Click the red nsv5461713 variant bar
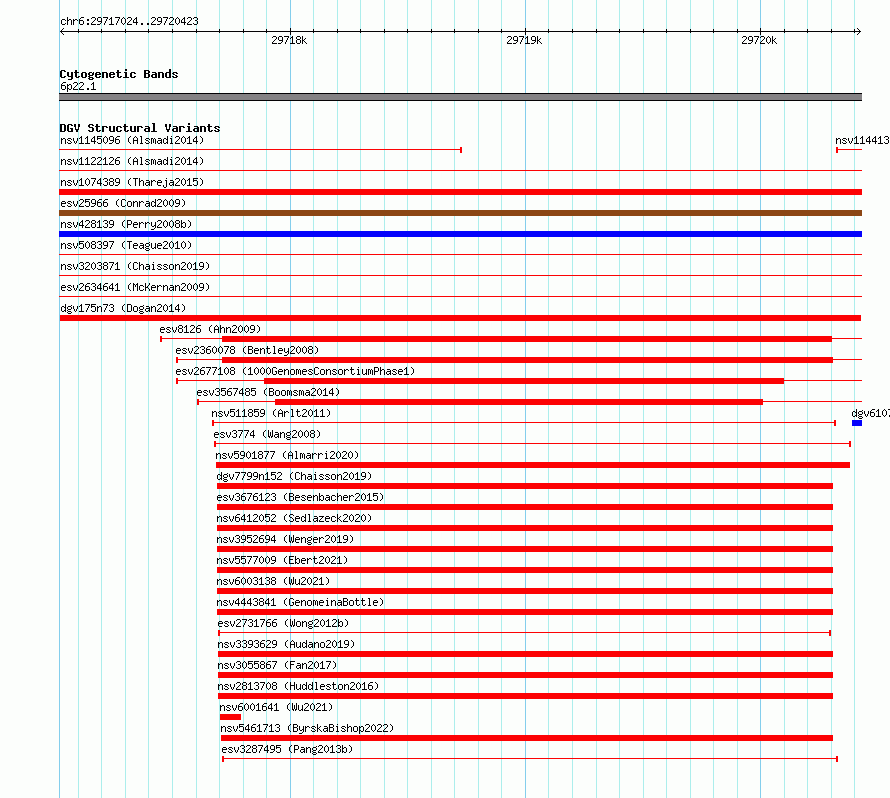The height and width of the screenshot is (798, 890). (527, 738)
